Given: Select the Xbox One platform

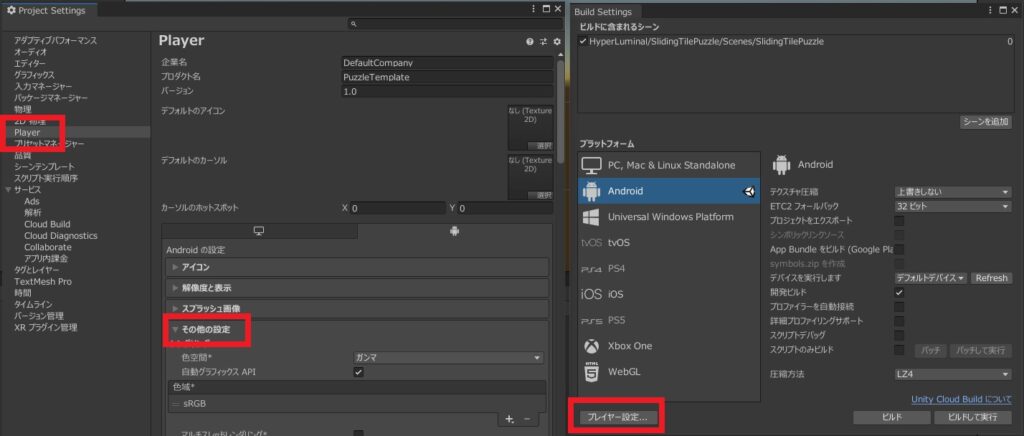Looking at the screenshot, I should [x=669, y=345].
